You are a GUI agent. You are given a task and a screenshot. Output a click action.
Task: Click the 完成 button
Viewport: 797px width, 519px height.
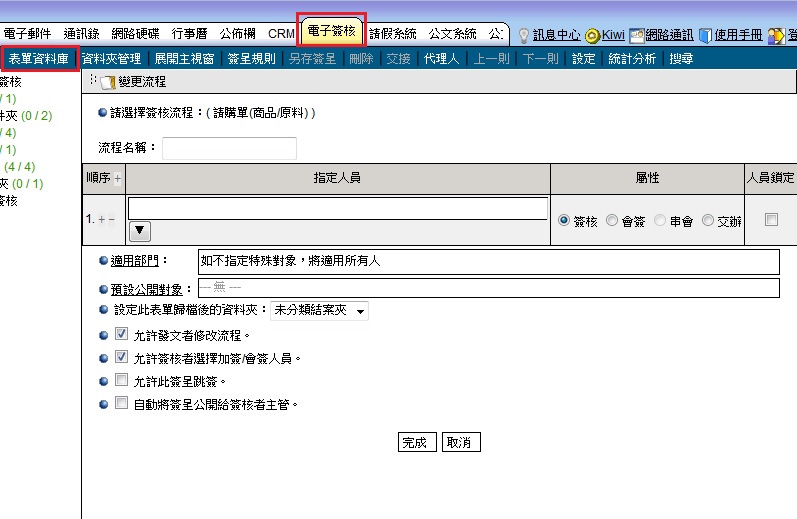point(414,442)
